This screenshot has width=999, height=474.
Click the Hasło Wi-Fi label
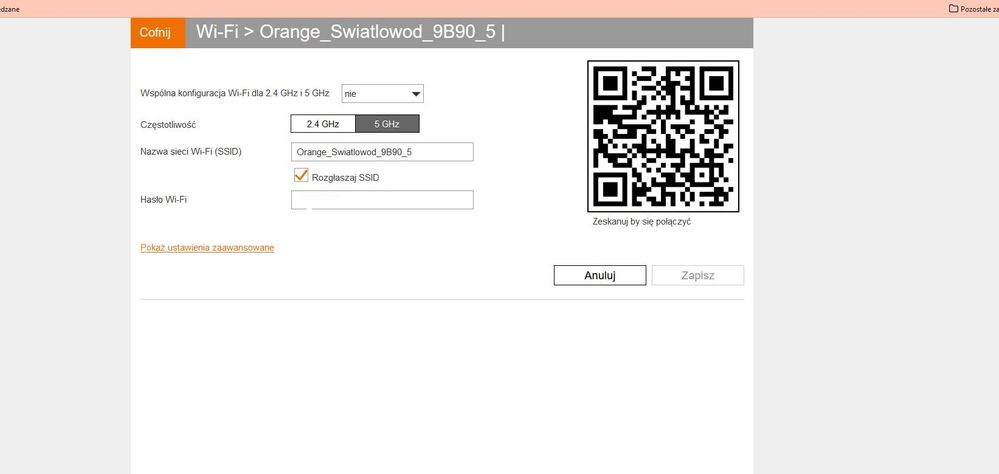(163, 199)
